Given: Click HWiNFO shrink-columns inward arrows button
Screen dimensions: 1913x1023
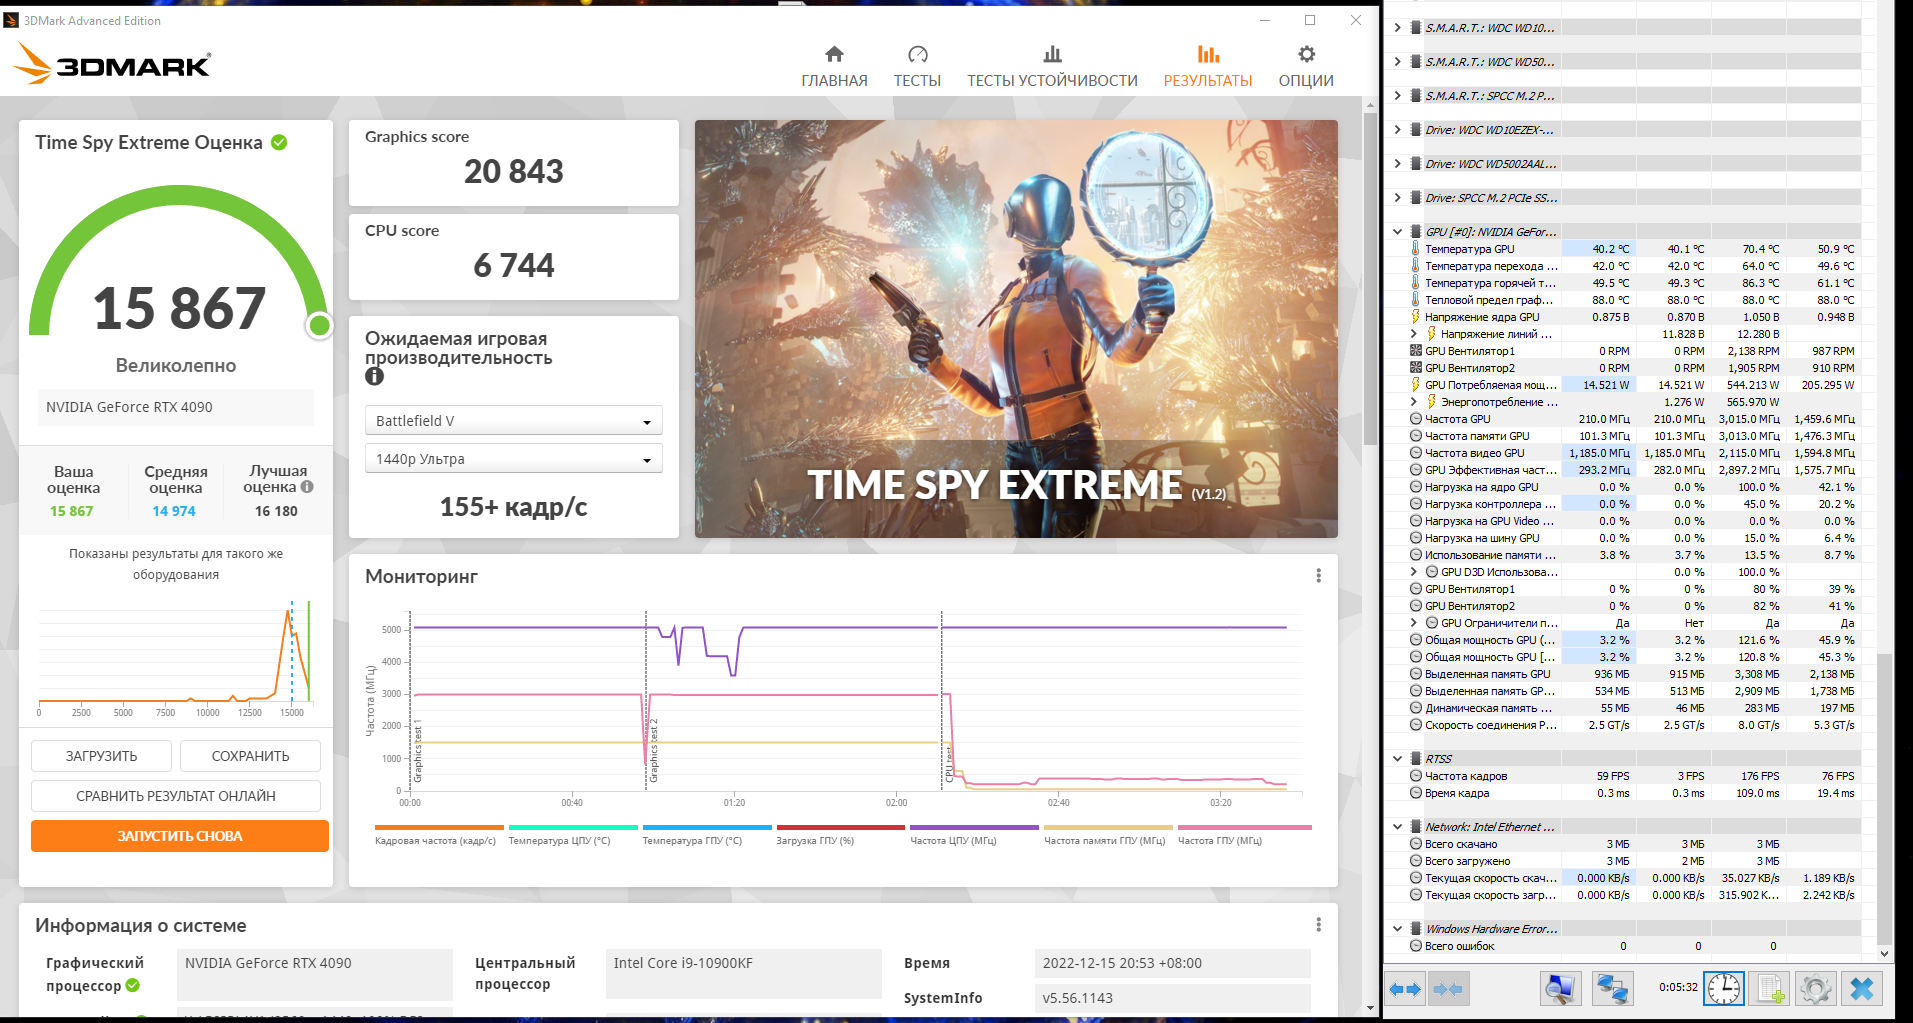Looking at the screenshot, I should pos(1448,989).
